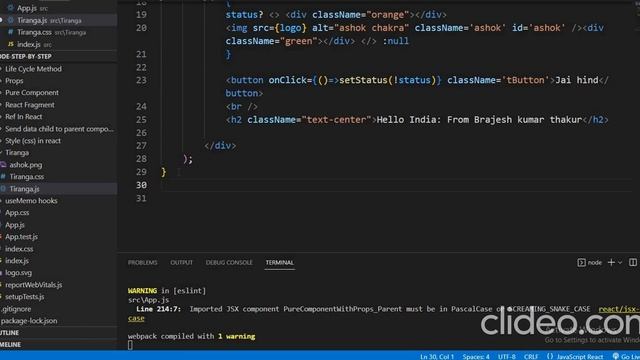Switch to the Output panel tab
Viewport: 640px width, 360px height.
[182, 262]
